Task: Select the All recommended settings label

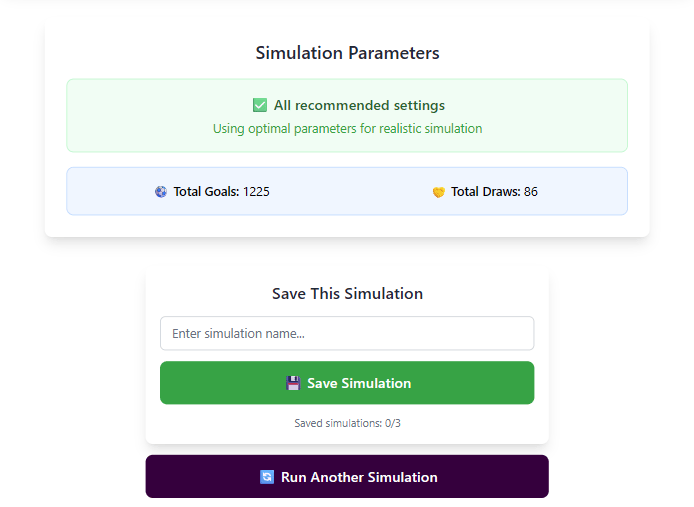Action: (359, 105)
